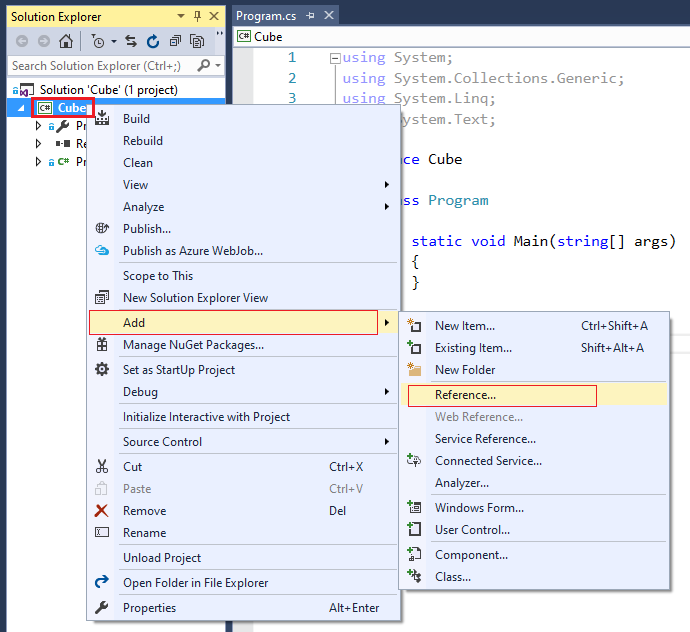Image resolution: width=690 pixels, height=632 pixels.
Task: Choose Manage NuGet Packages...
Action: click(244, 345)
